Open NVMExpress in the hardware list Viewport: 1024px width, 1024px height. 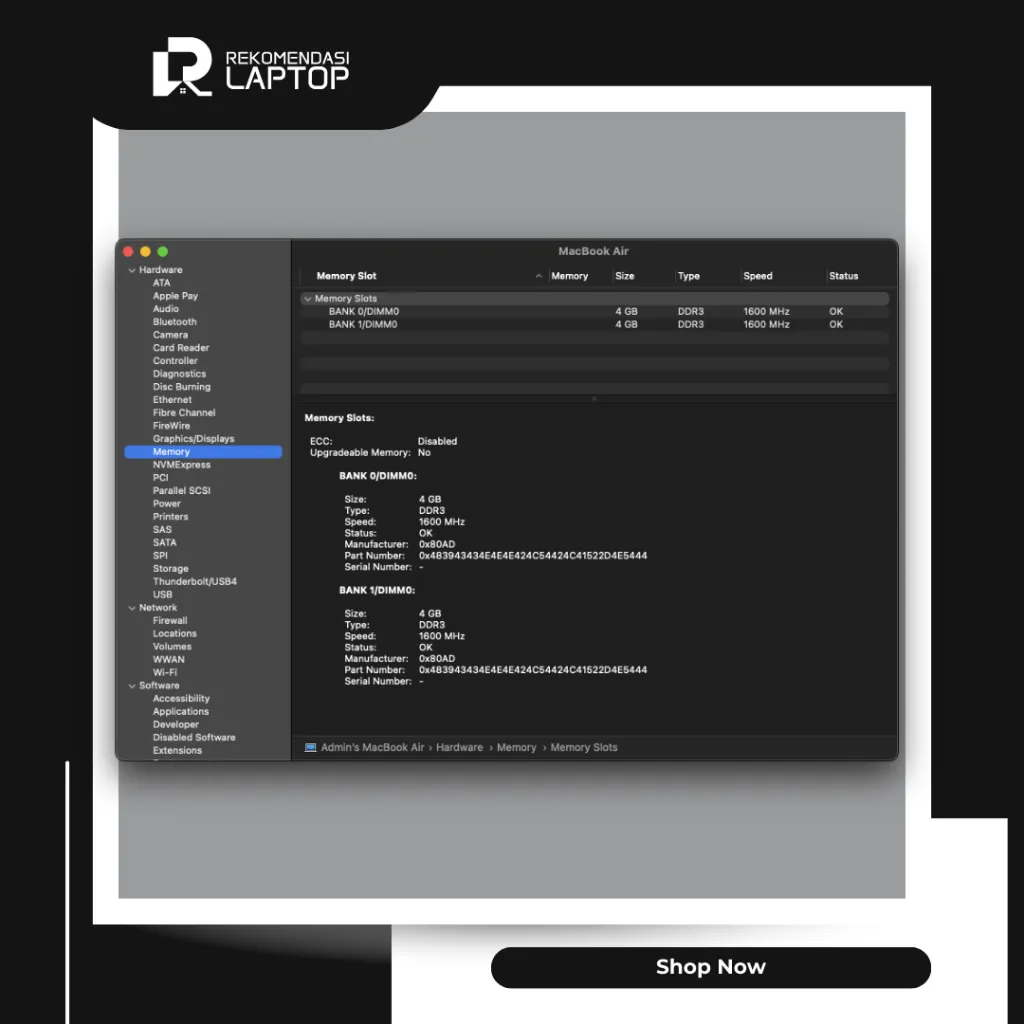click(181, 465)
